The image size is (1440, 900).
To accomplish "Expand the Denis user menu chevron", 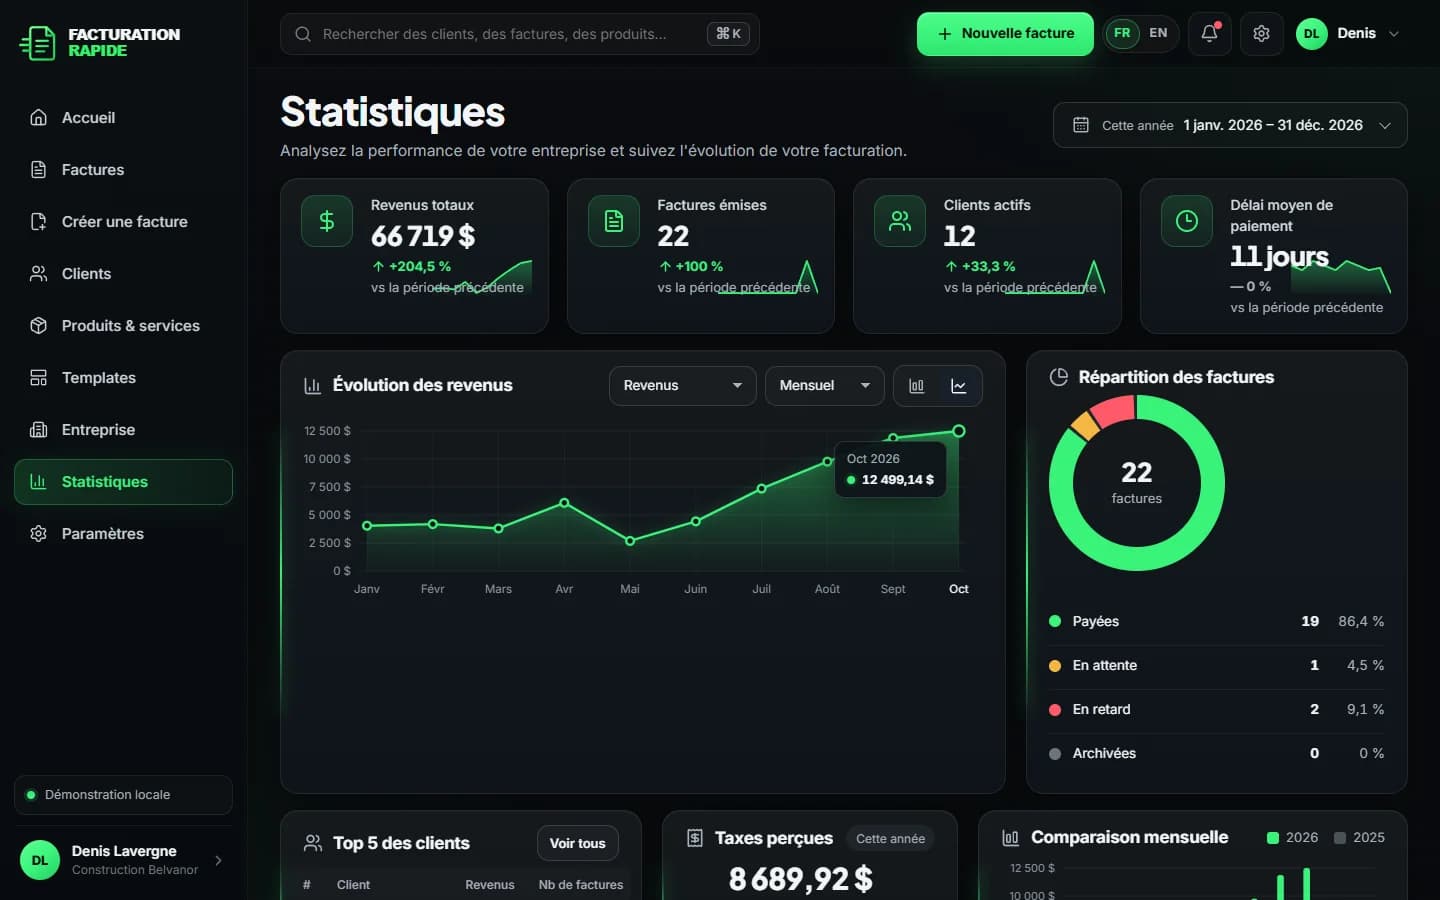I will coord(1394,33).
